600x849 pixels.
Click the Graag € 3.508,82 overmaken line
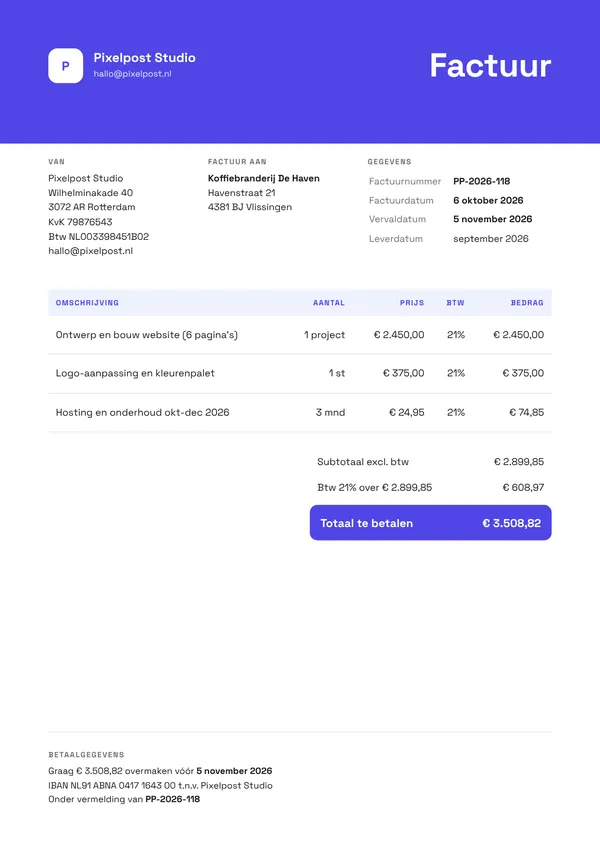pyautogui.click(x=160, y=771)
